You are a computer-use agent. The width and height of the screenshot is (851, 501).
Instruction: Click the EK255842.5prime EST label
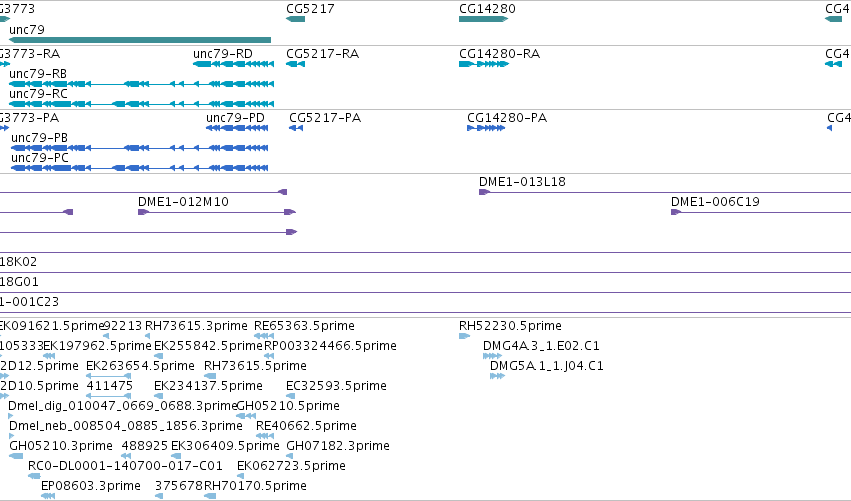pos(208,346)
